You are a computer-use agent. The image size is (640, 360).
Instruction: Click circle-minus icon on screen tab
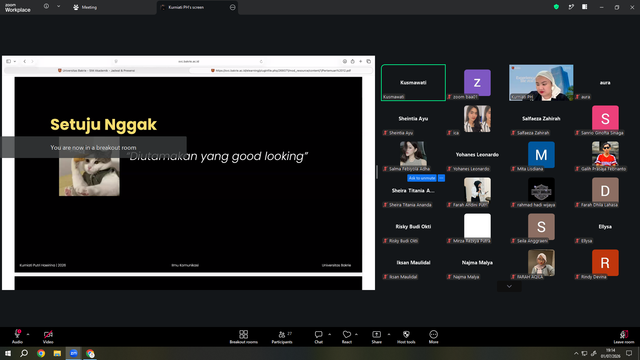[x=233, y=7]
